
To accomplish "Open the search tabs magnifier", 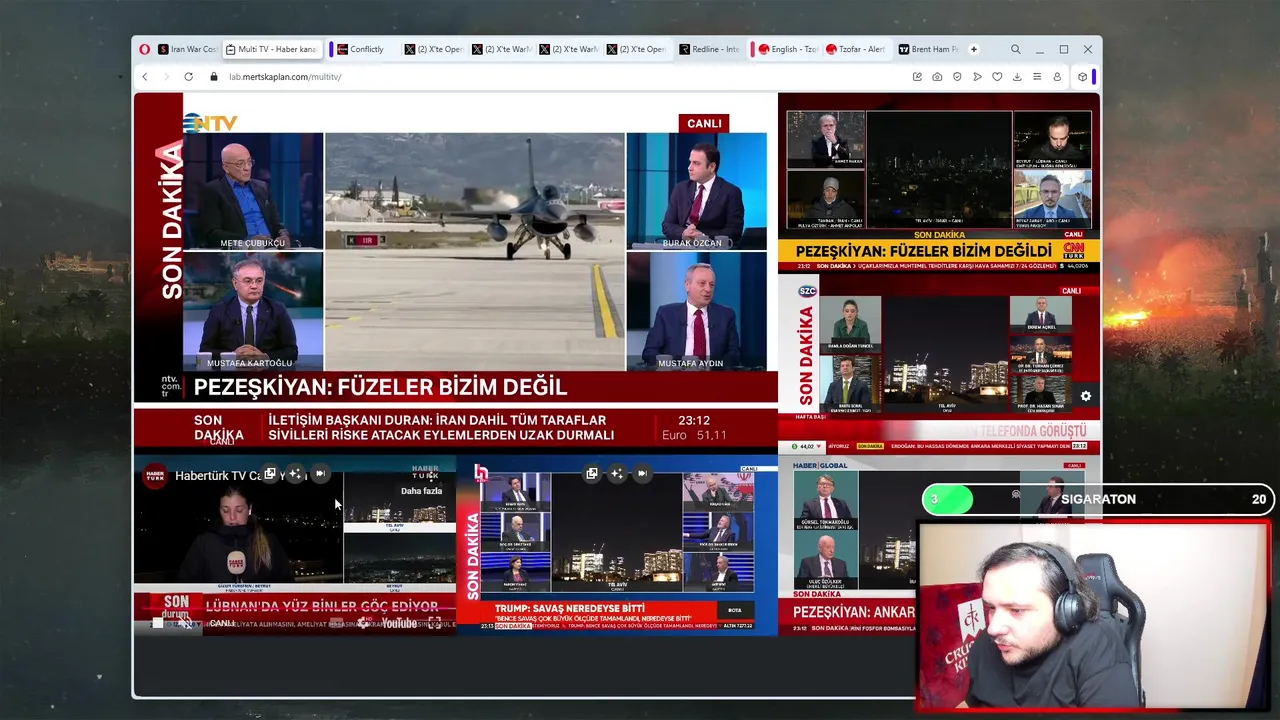I will tap(1015, 49).
